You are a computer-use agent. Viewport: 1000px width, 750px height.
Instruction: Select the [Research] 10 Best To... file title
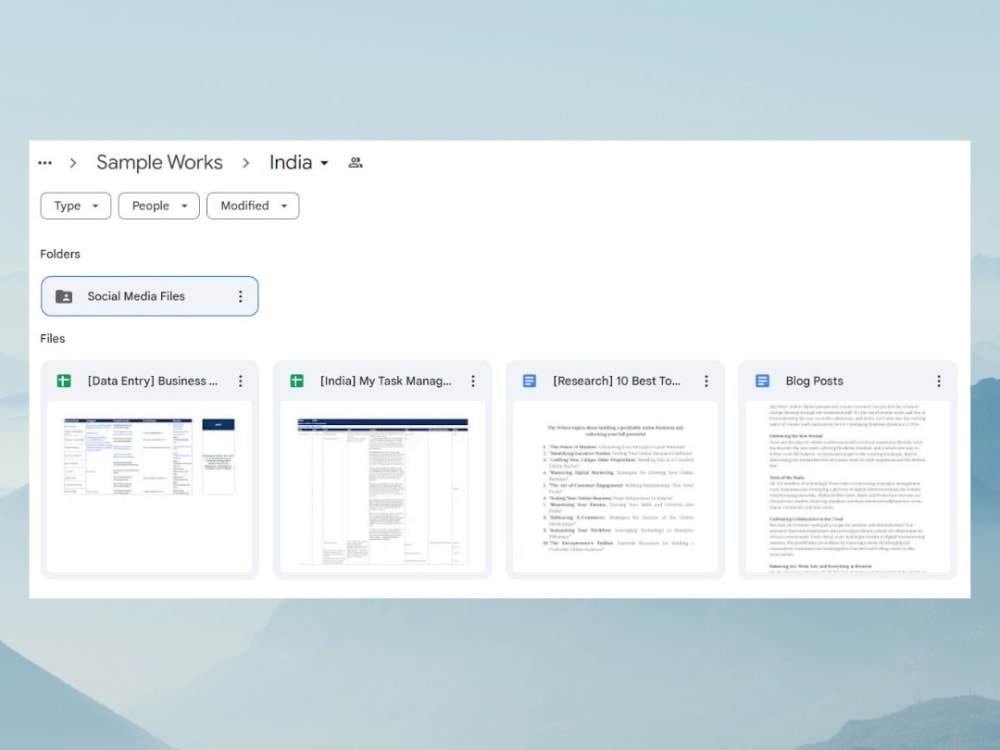coord(617,381)
